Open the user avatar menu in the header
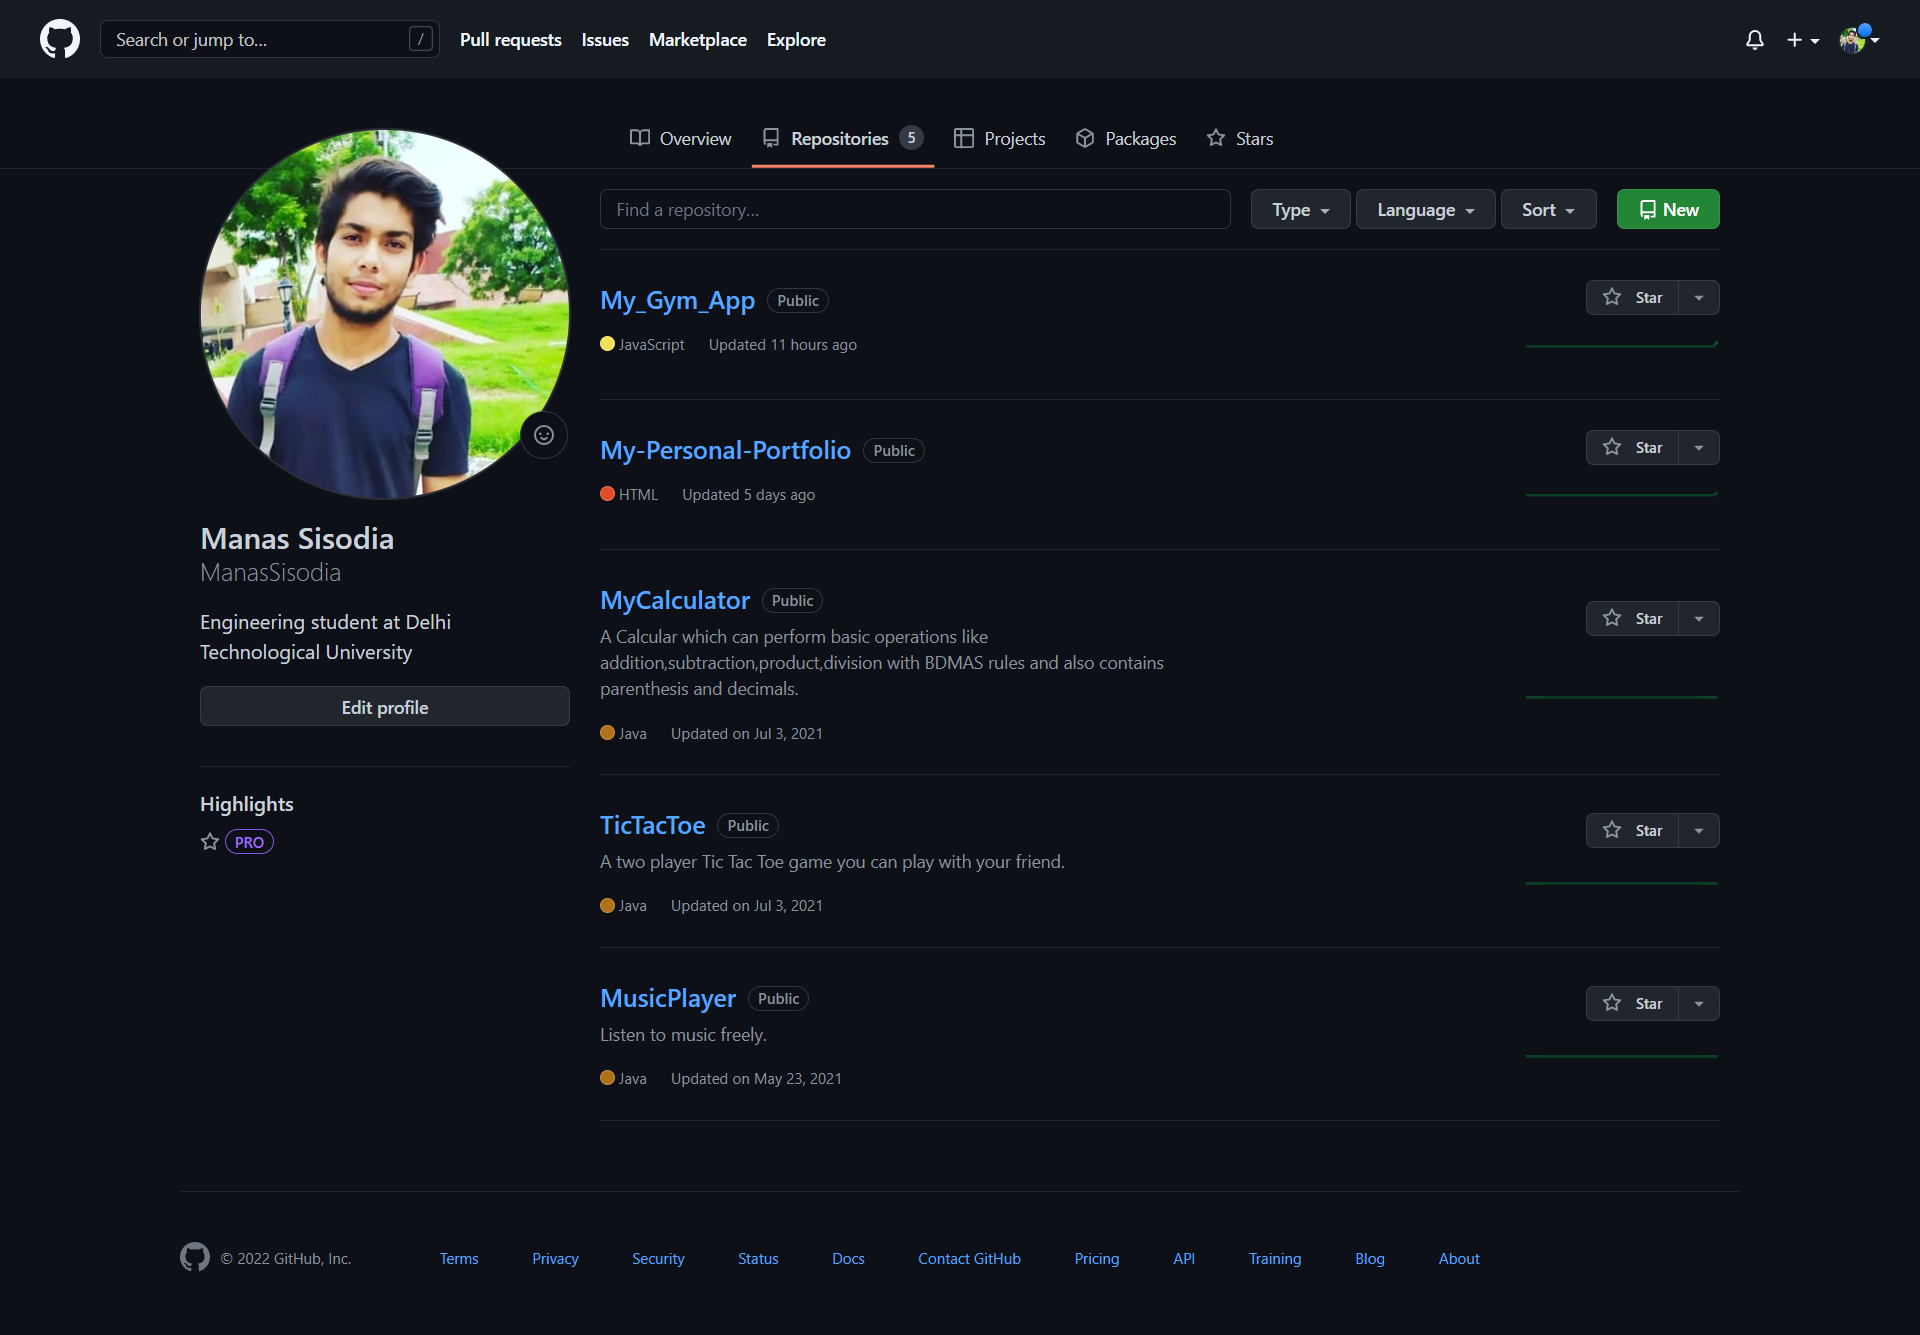Image resolution: width=1920 pixels, height=1335 pixels. [1859, 40]
